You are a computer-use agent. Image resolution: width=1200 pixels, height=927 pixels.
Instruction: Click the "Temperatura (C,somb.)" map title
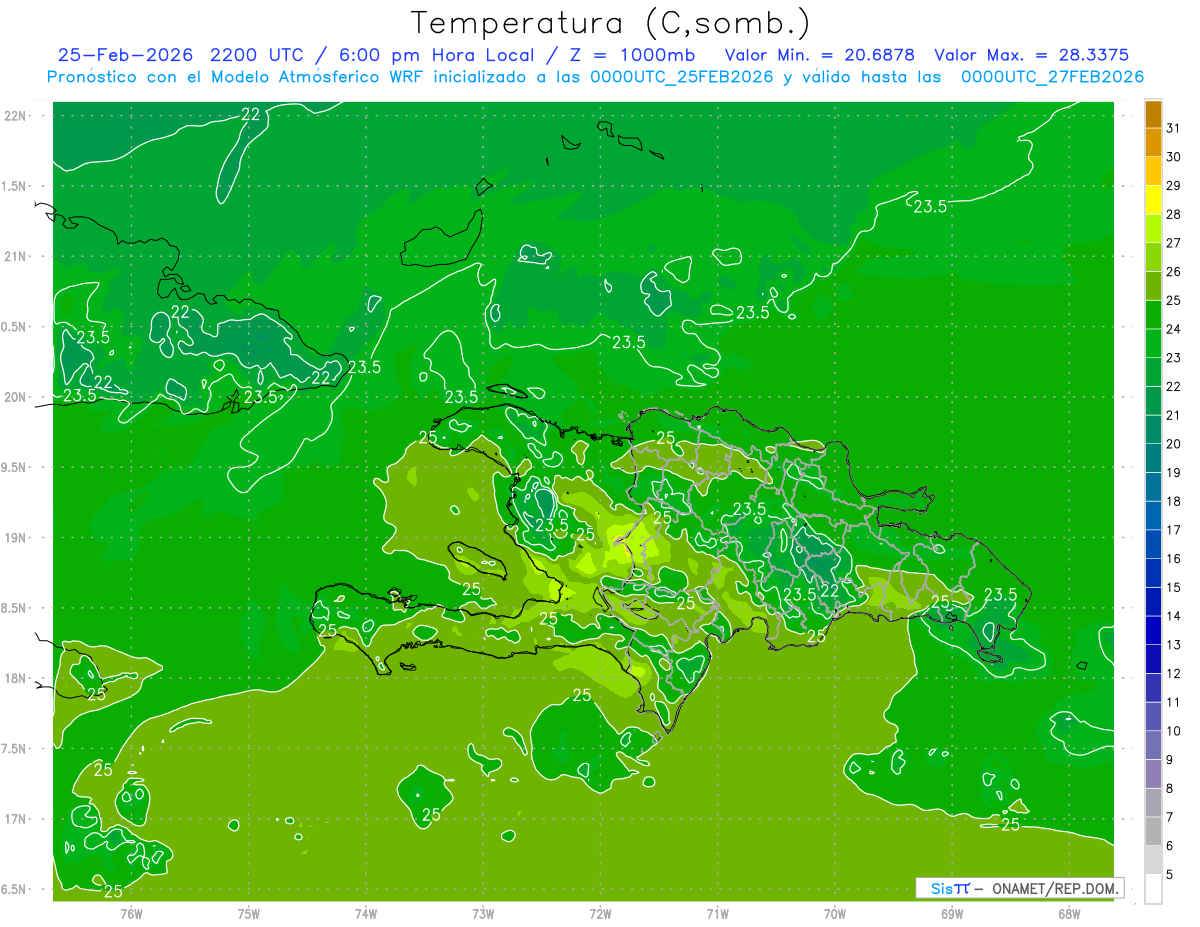coord(611,22)
